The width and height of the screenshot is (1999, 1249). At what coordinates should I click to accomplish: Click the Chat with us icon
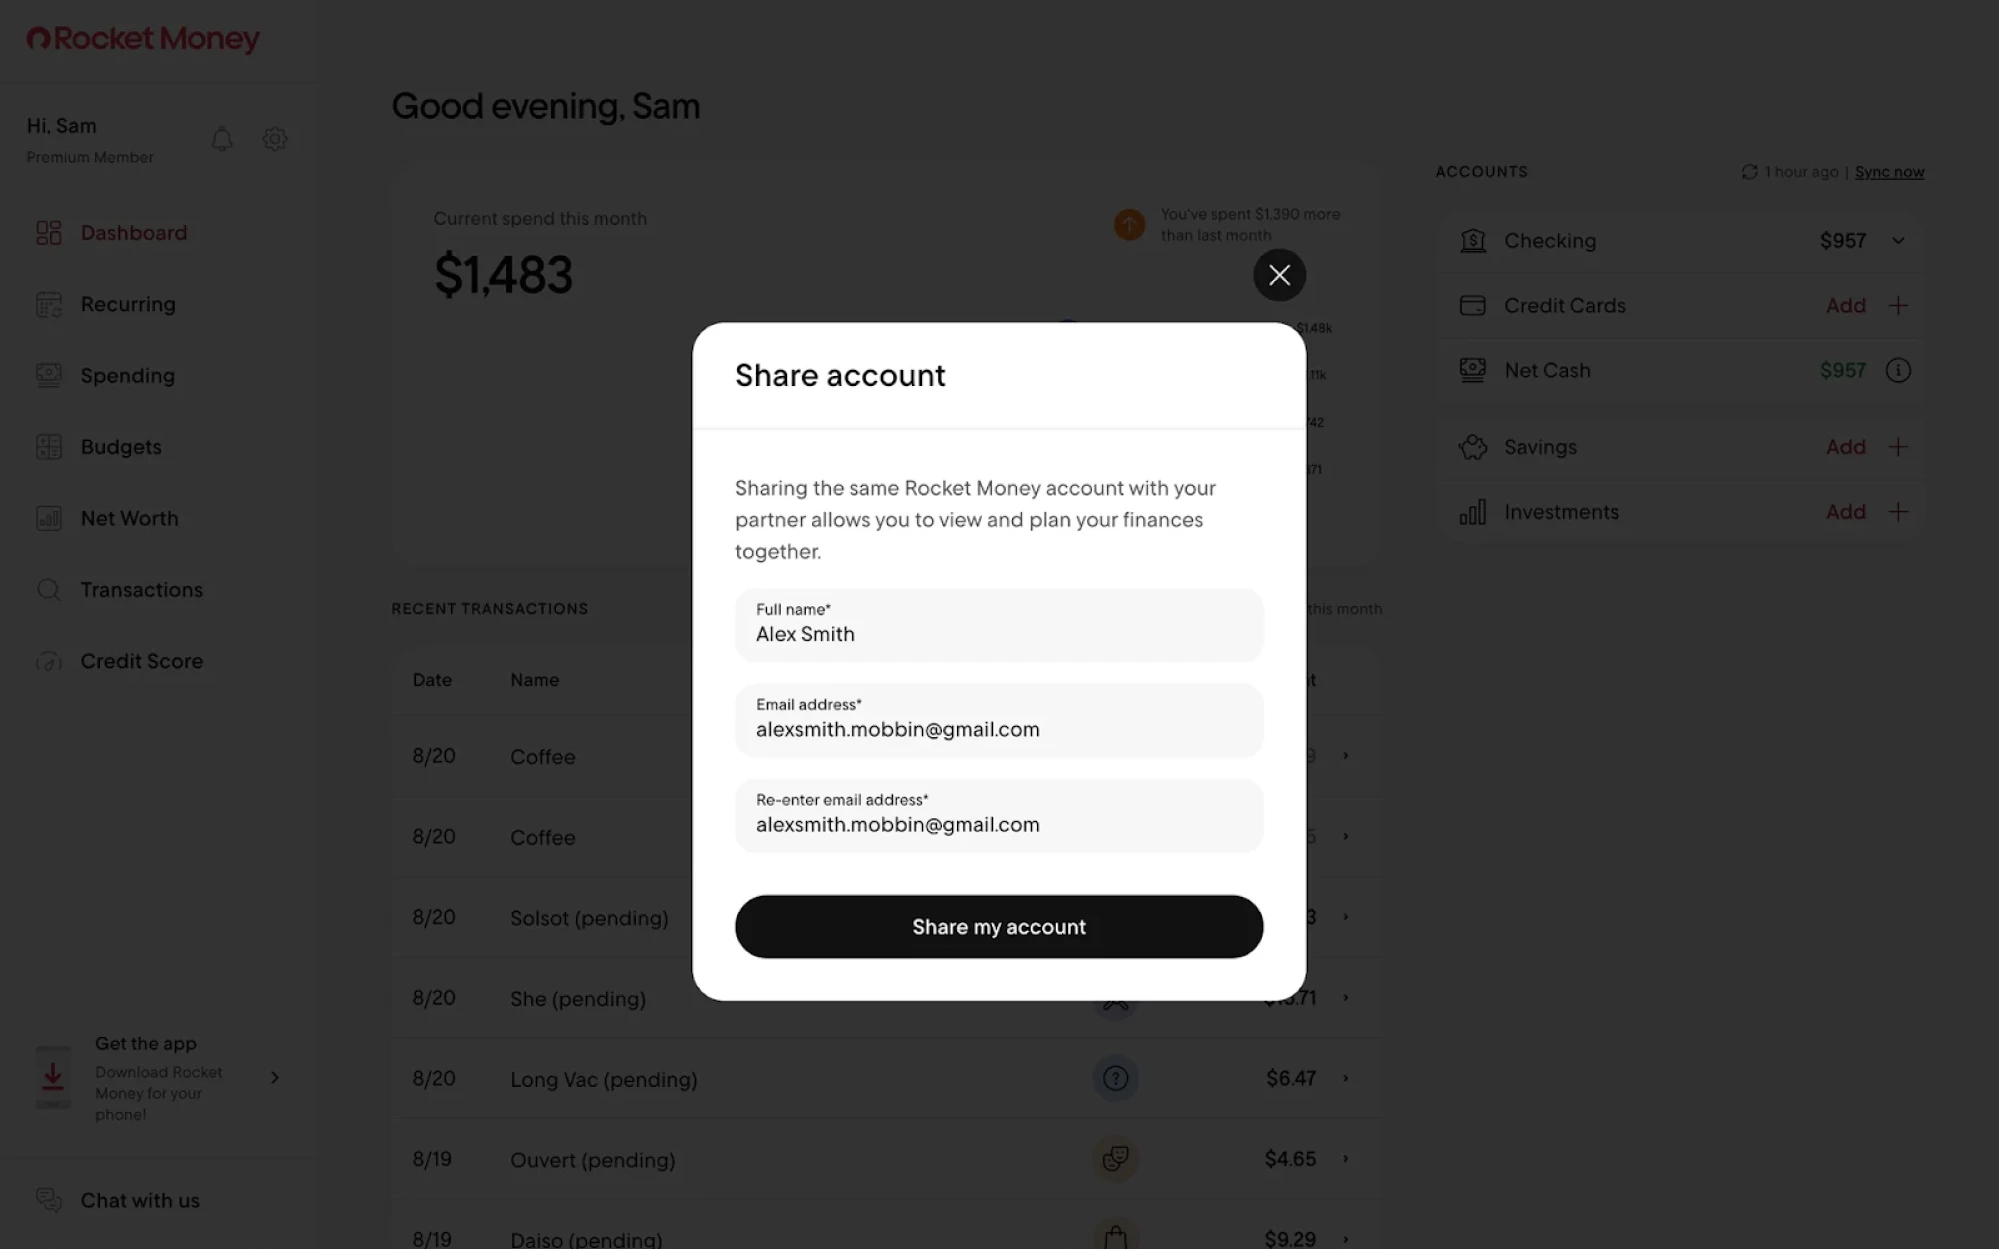click(48, 1199)
